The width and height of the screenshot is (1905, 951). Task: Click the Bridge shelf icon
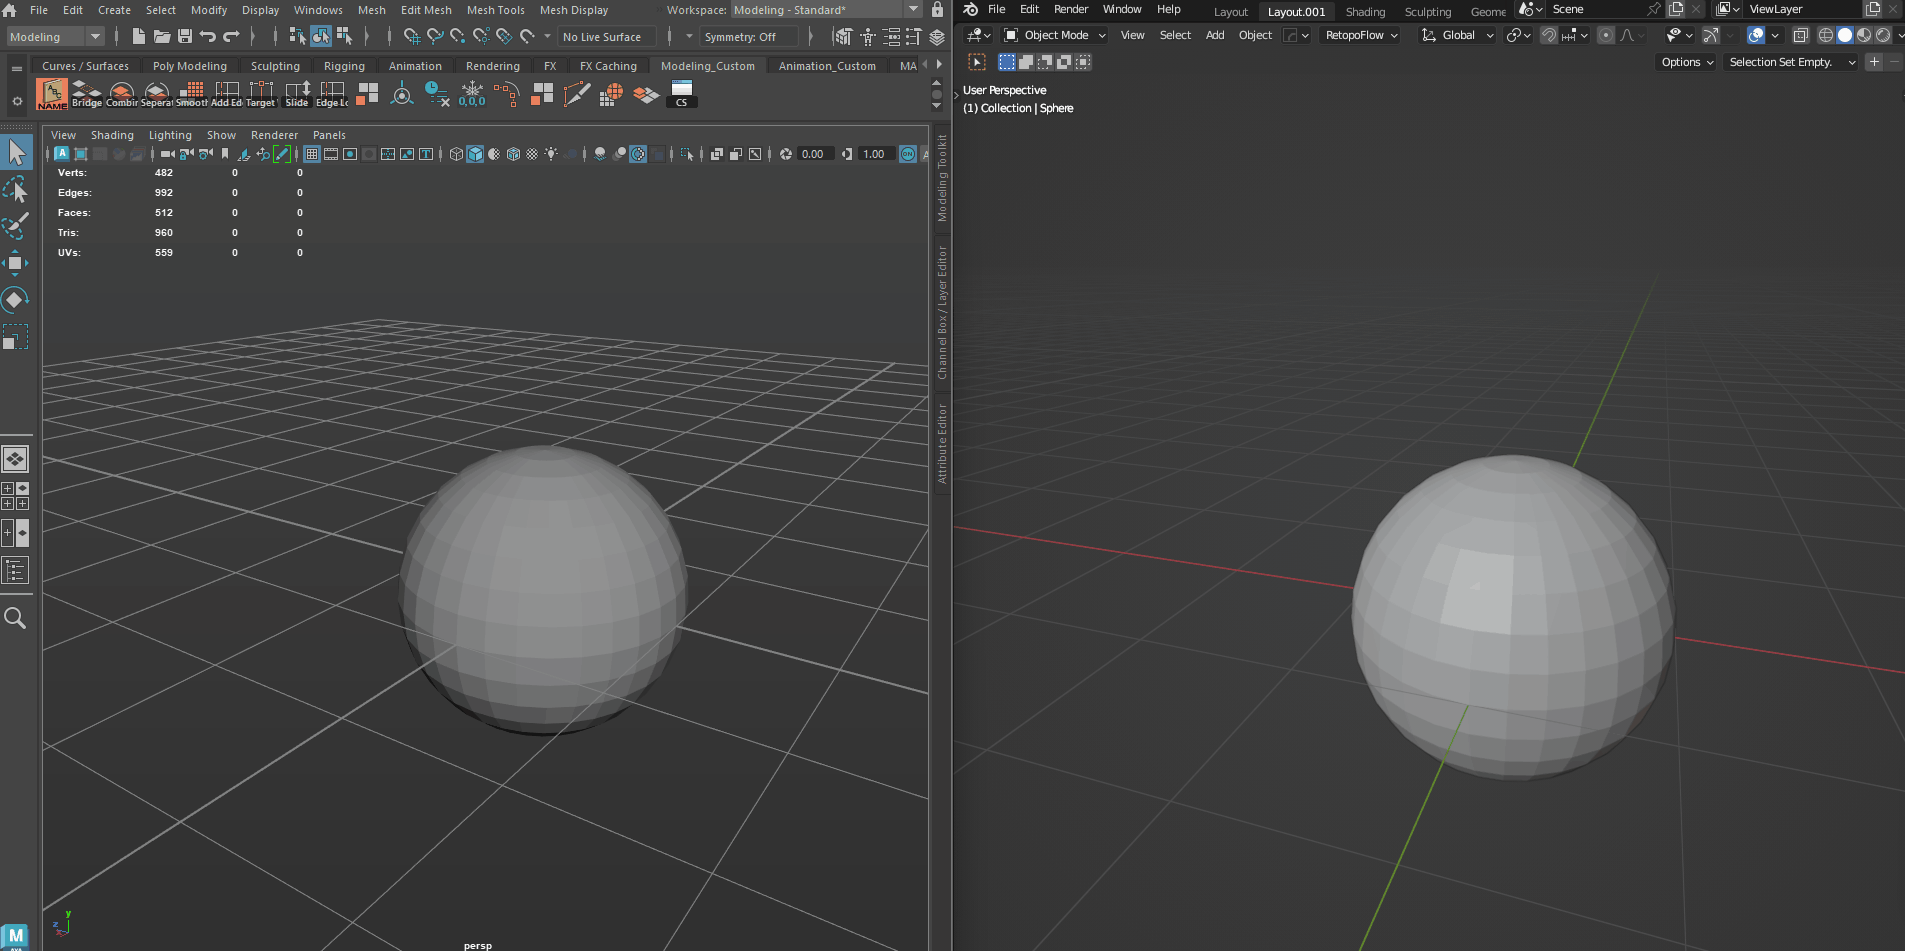tap(87, 94)
